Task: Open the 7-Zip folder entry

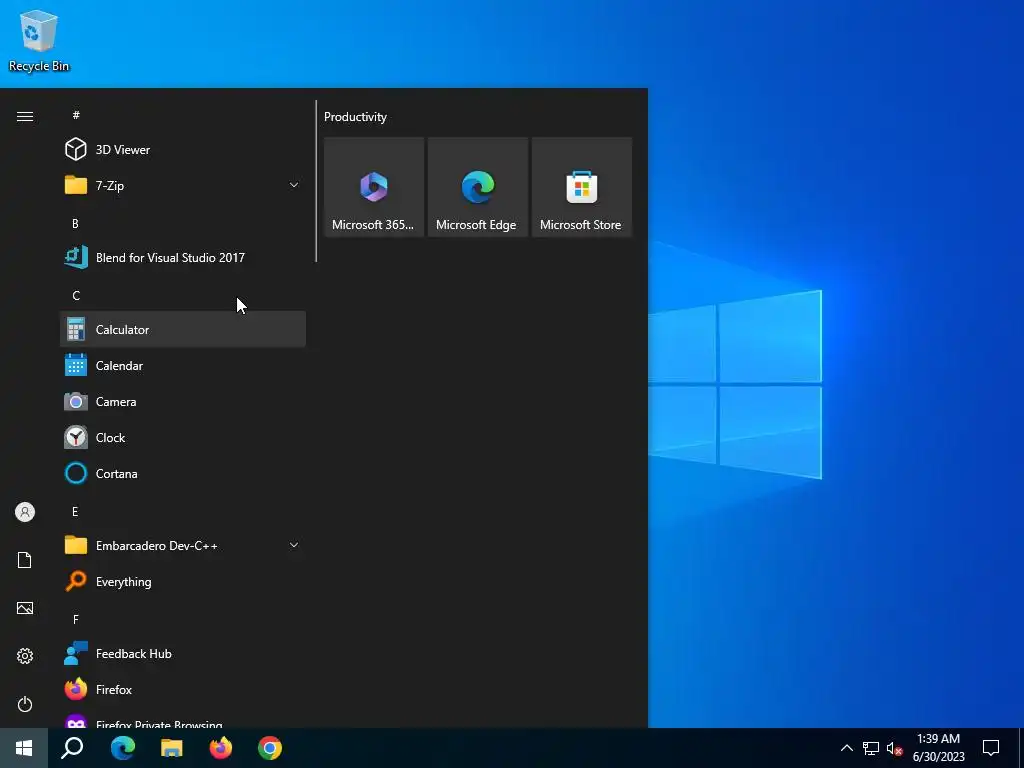Action: pyautogui.click(x=183, y=185)
